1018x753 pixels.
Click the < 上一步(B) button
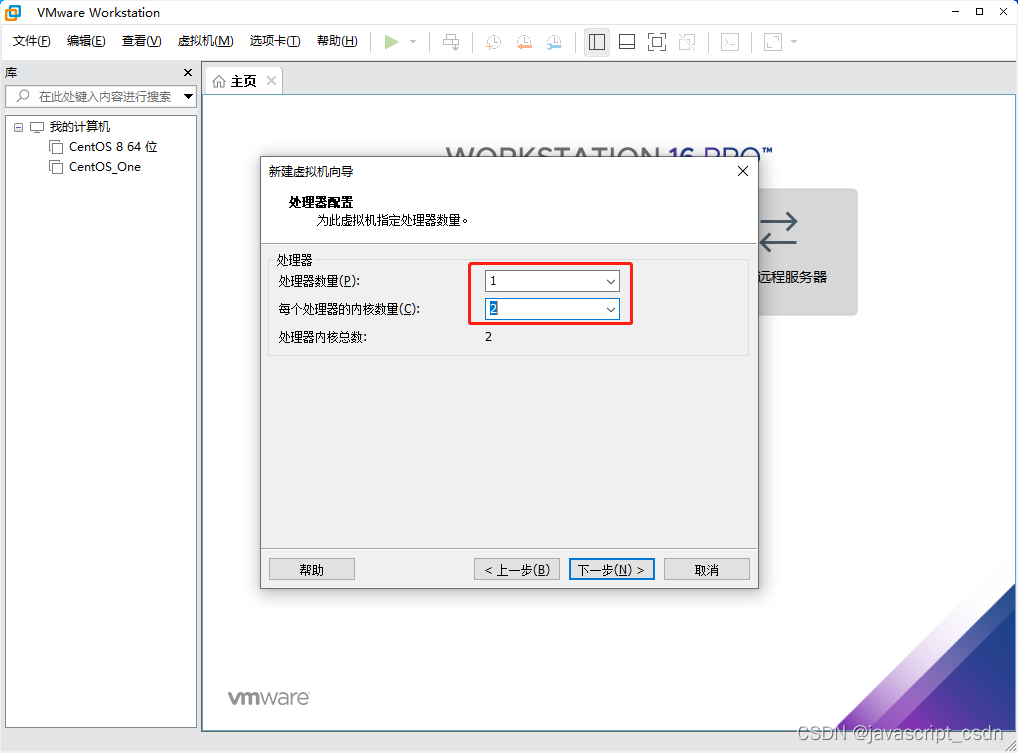pos(517,569)
